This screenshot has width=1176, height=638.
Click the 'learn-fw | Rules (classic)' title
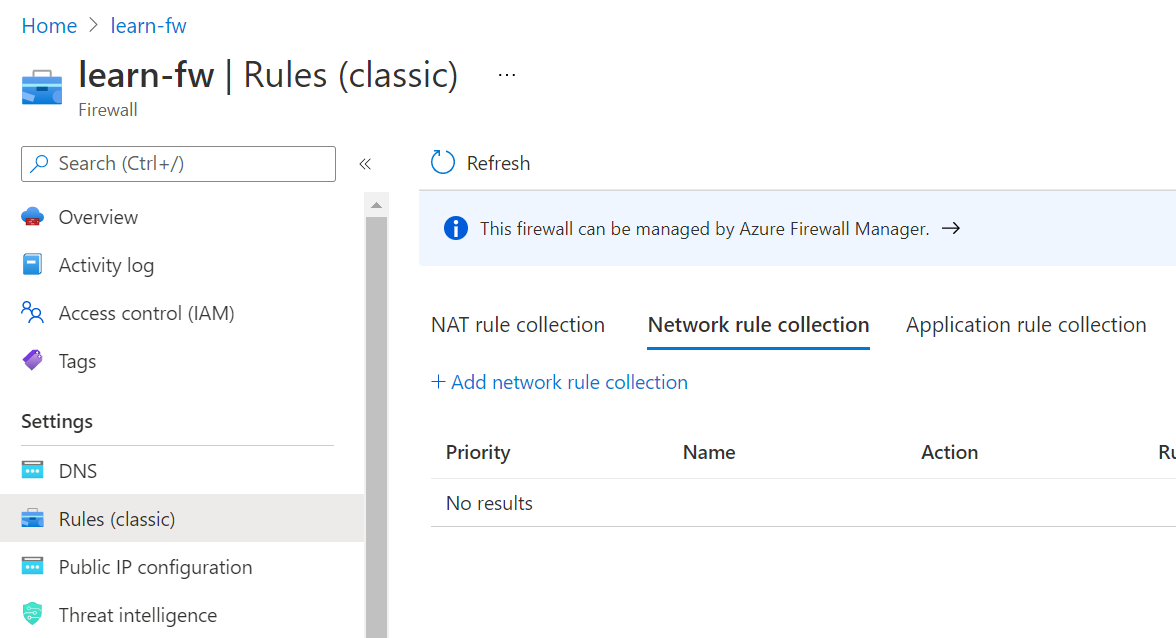click(x=268, y=75)
